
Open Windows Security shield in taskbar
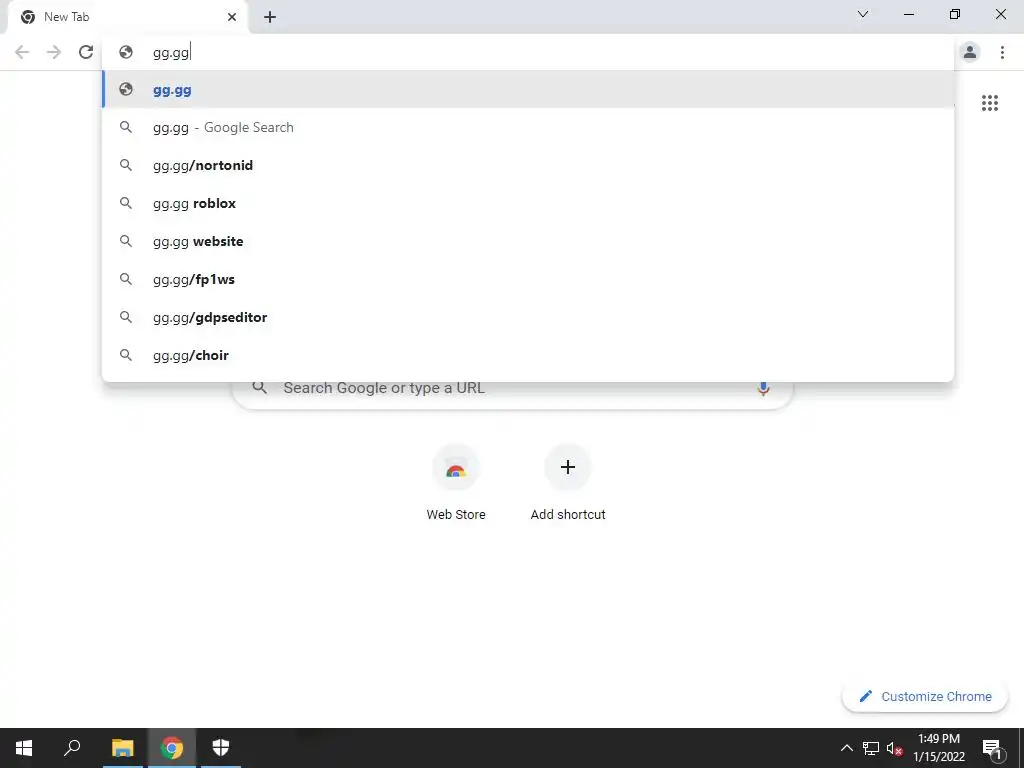[221, 748]
